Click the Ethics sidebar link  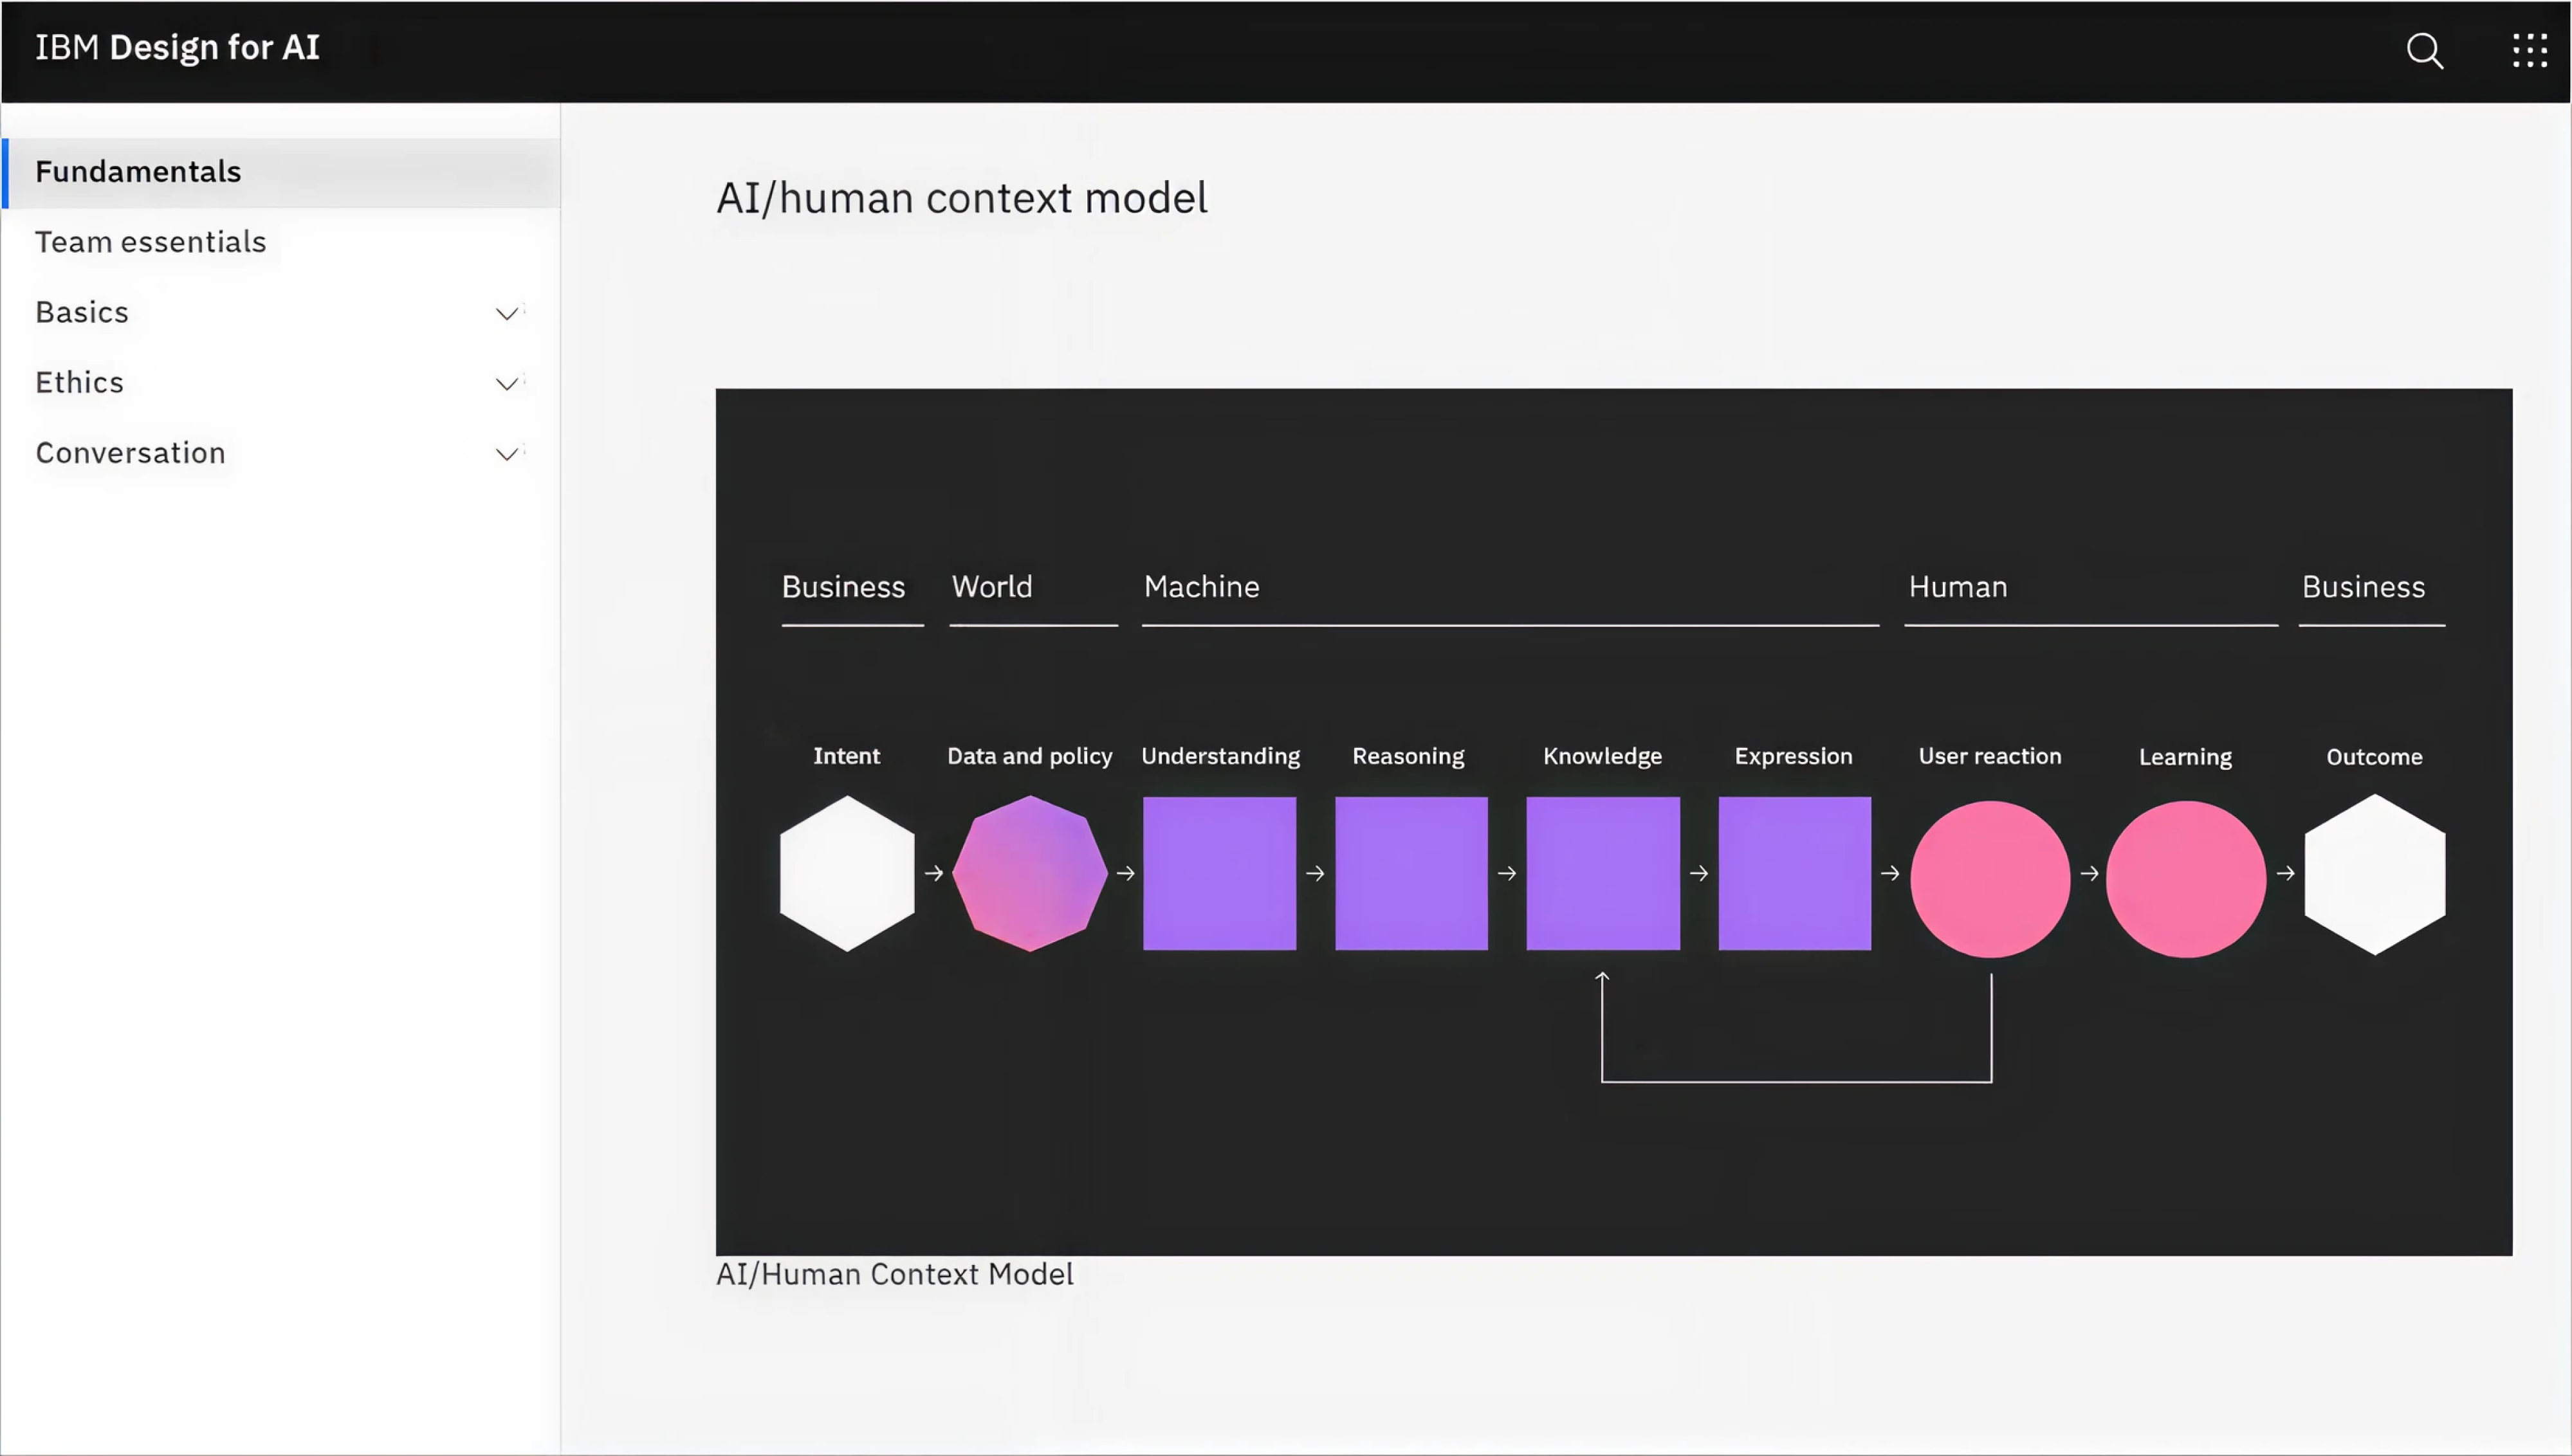click(x=79, y=382)
